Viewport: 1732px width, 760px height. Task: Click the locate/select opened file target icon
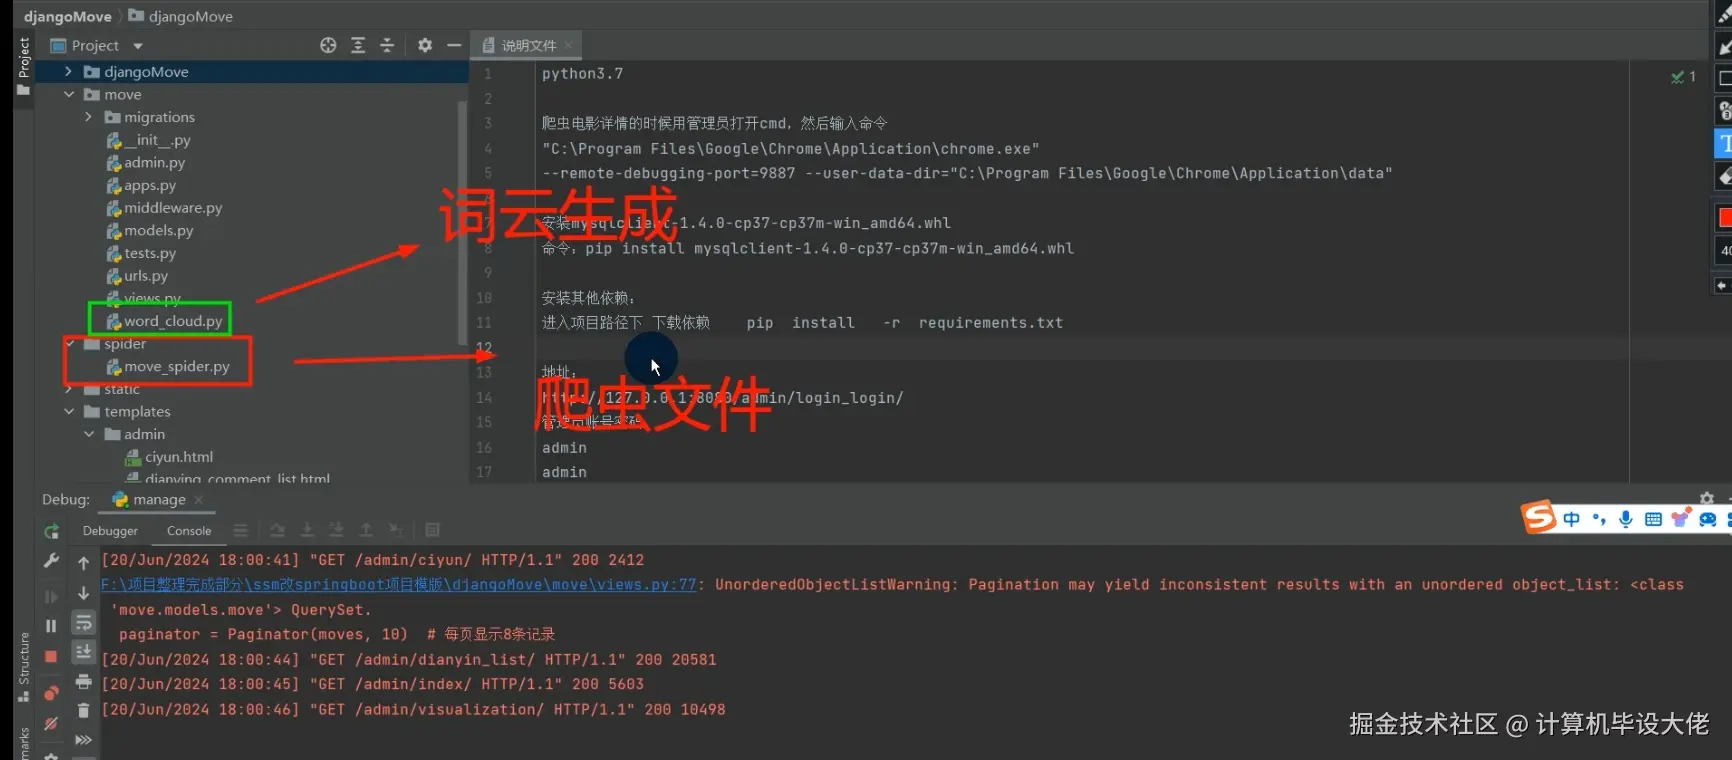(x=328, y=45)
